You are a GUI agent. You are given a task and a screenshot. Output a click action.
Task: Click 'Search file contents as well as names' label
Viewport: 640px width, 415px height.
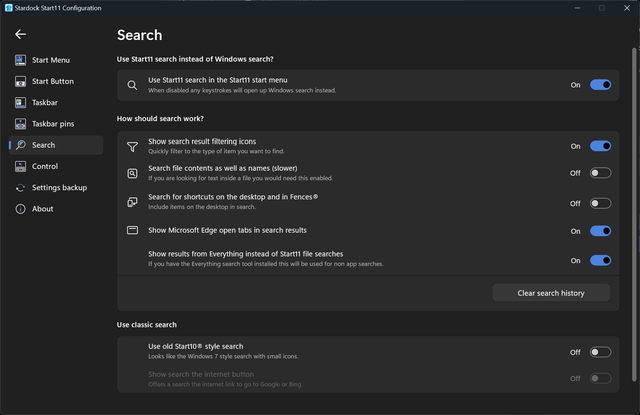[222, 168]
